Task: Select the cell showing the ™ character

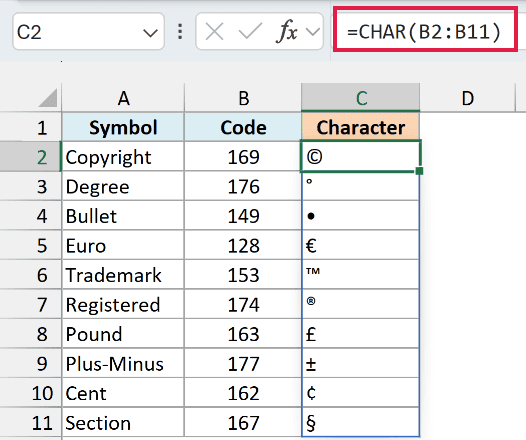Action: click(361, 275)
